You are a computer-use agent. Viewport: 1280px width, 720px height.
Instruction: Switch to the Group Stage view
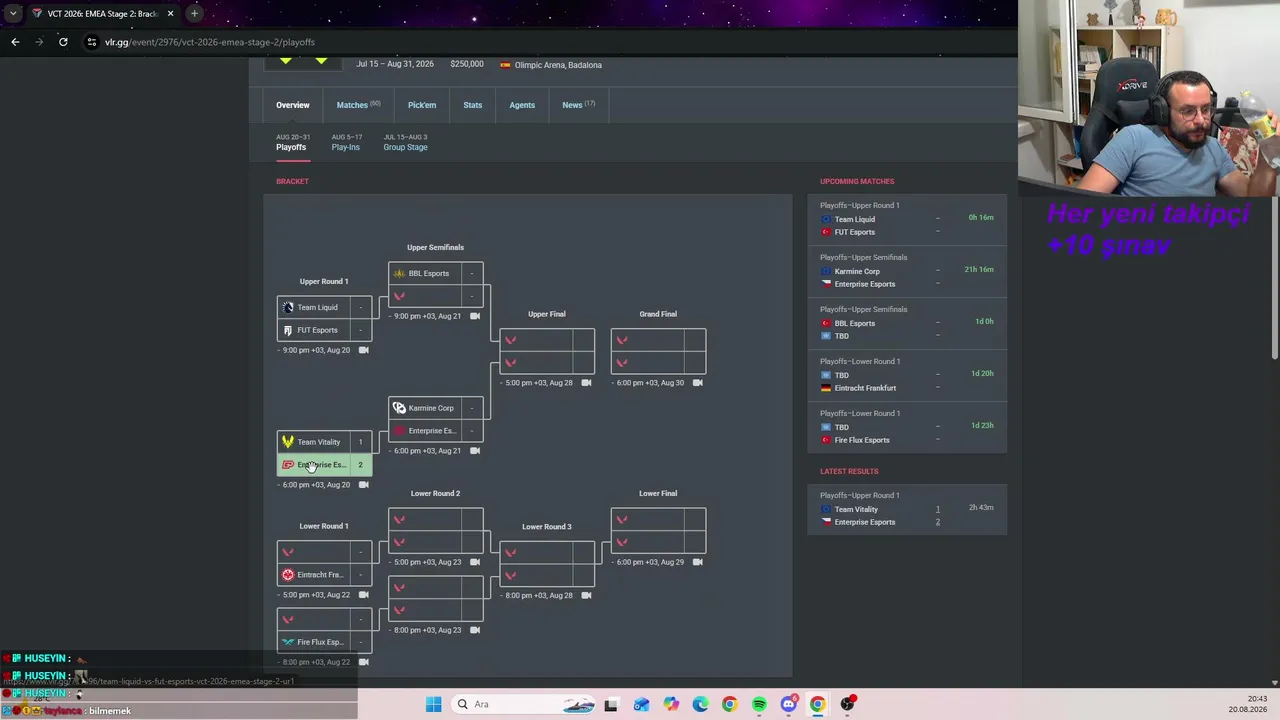[405, 142]
